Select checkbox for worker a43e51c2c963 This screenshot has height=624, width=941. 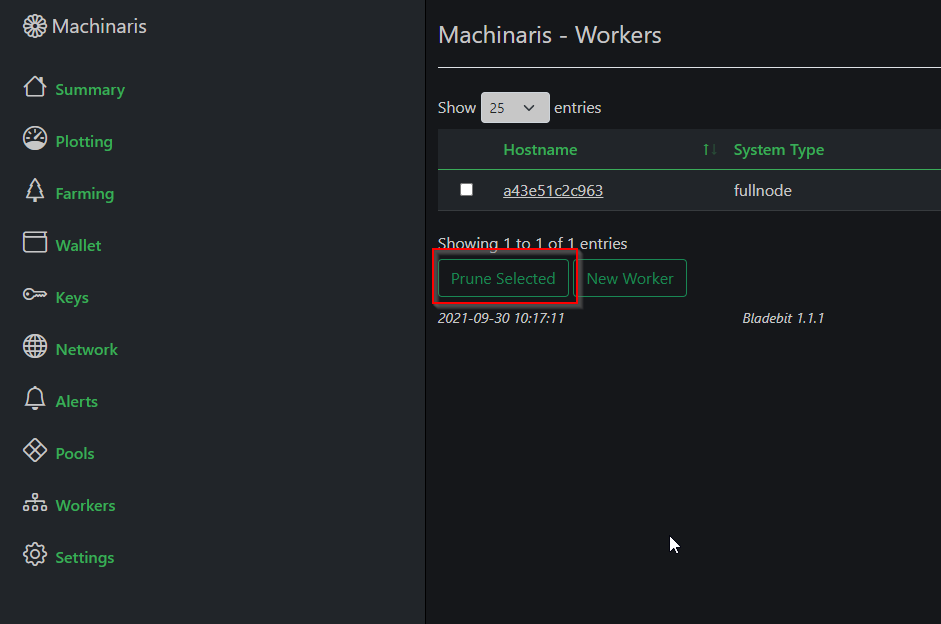tap(466, 190)
